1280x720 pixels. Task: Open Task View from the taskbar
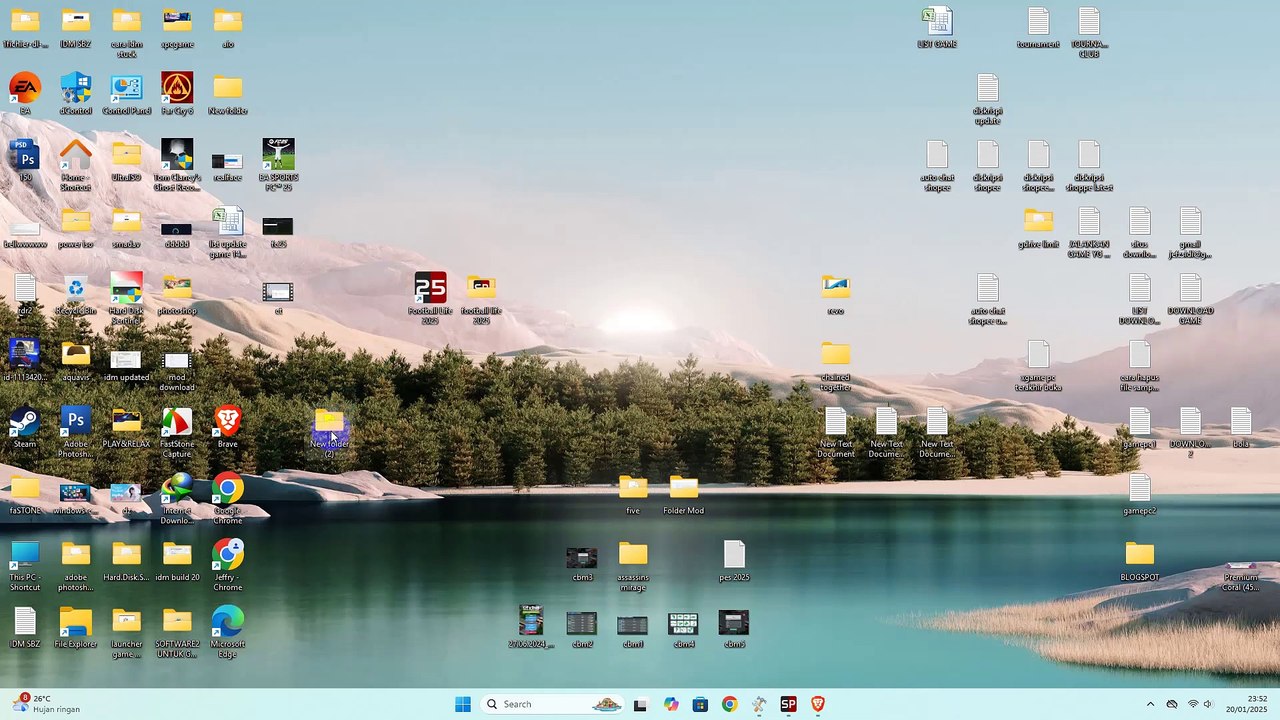[x=641, y=704]
